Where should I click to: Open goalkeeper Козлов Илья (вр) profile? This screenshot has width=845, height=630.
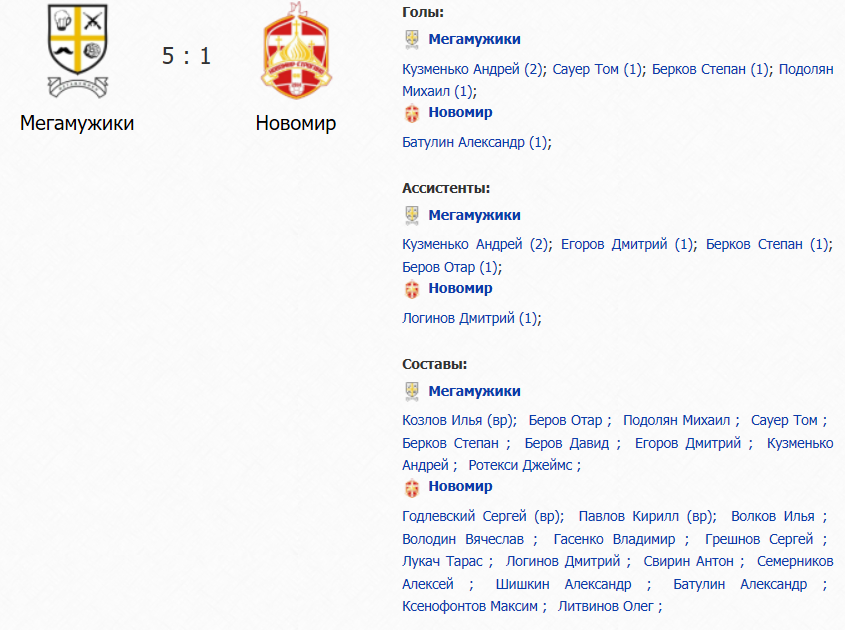point(458,420)
